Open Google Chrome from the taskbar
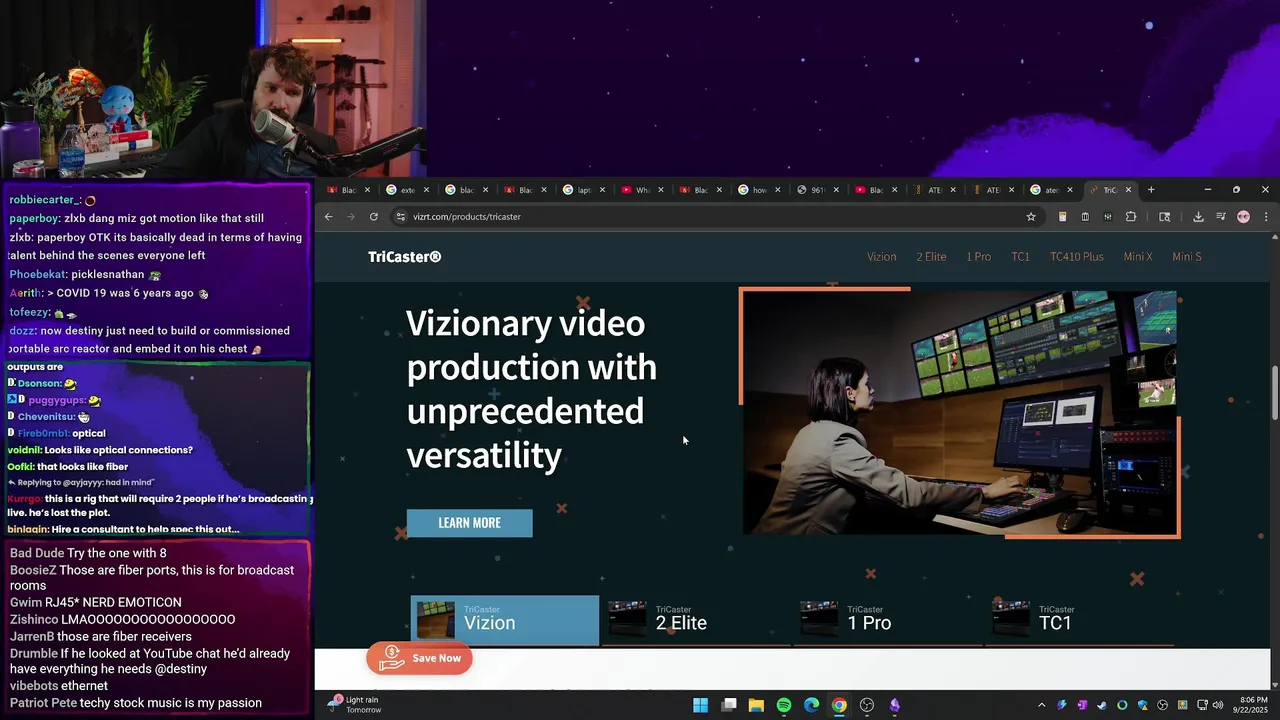 (x=839, y=705)
